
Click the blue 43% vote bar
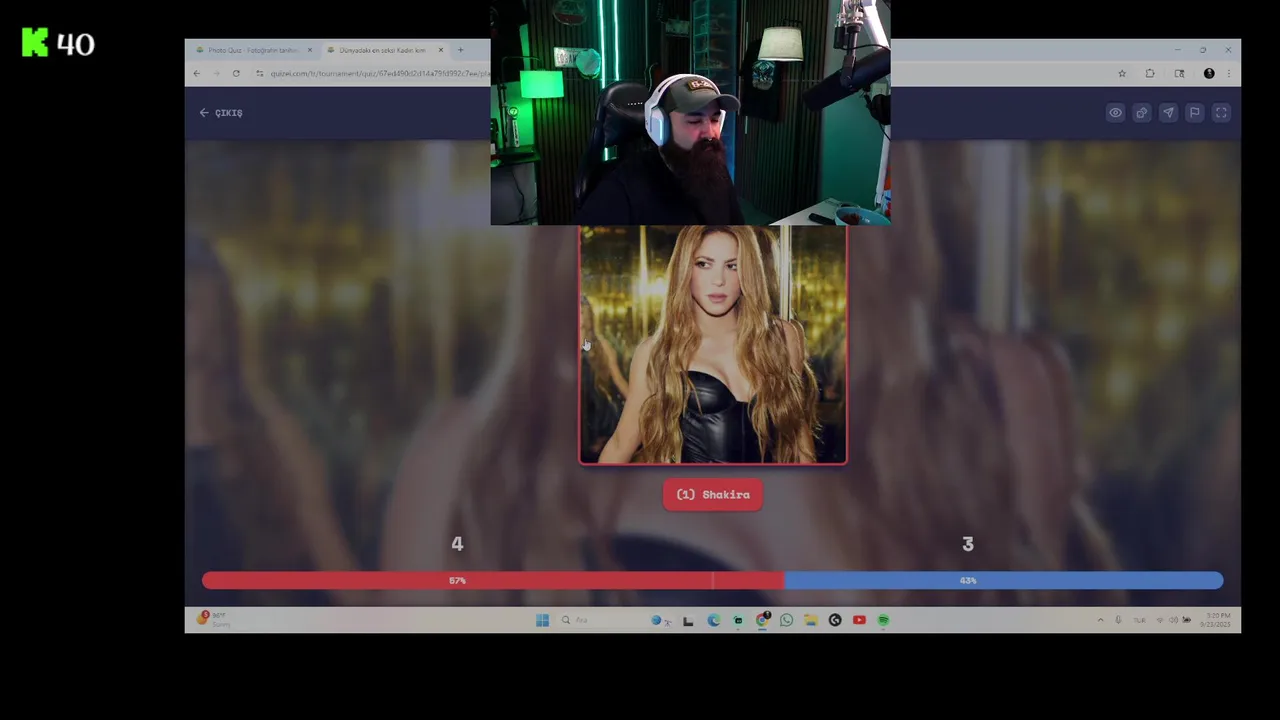coord(1004,580)
